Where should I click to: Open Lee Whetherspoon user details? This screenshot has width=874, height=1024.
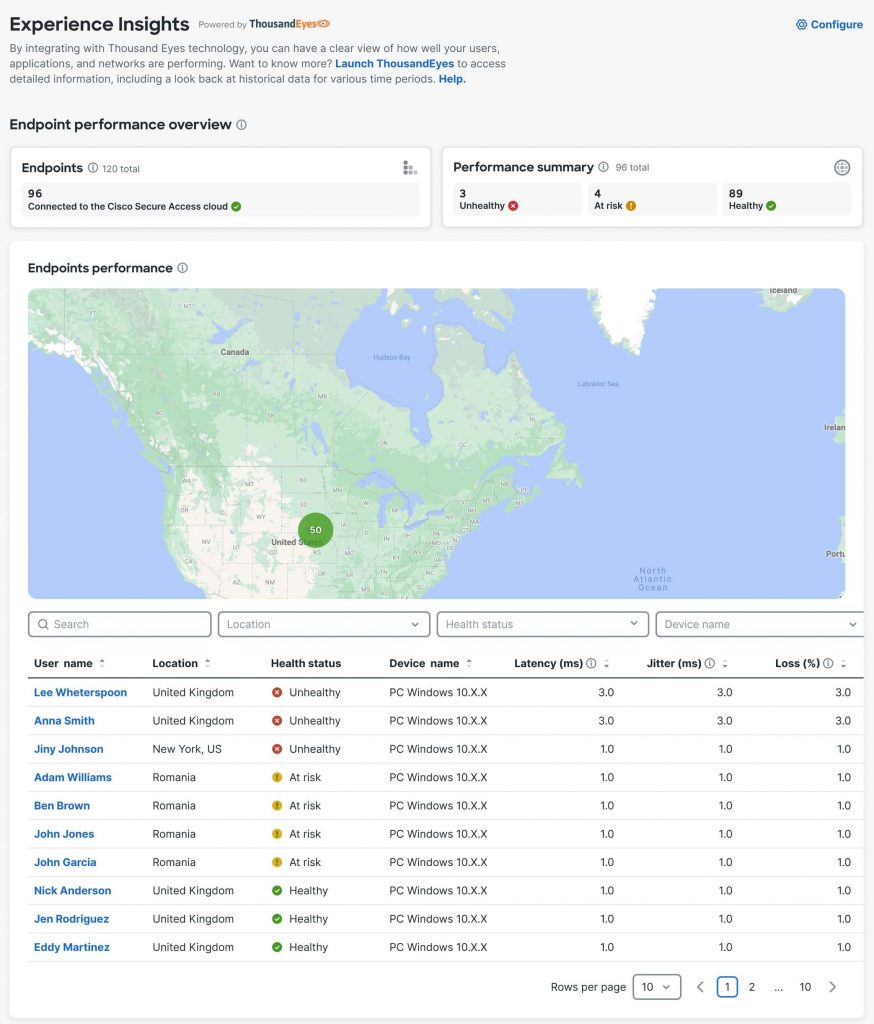[x=80, y=692]
